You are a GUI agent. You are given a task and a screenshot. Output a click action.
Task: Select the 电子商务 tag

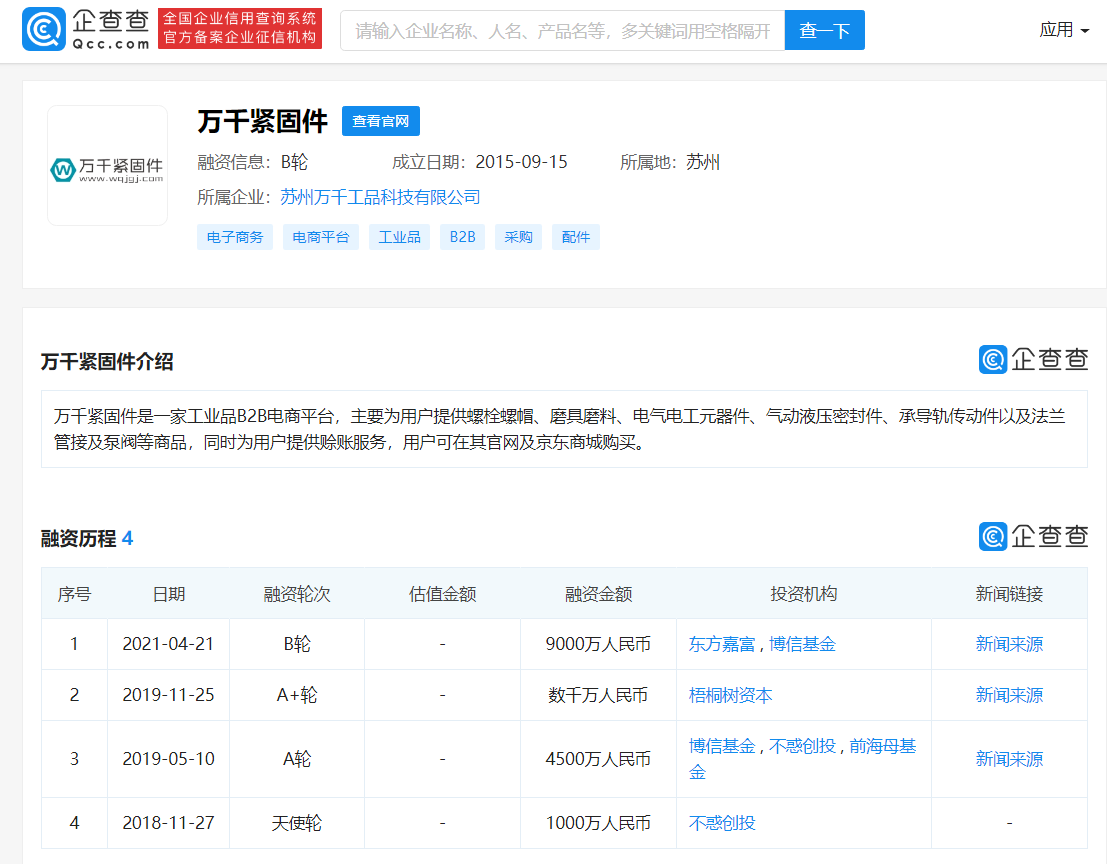coord(235,237)
